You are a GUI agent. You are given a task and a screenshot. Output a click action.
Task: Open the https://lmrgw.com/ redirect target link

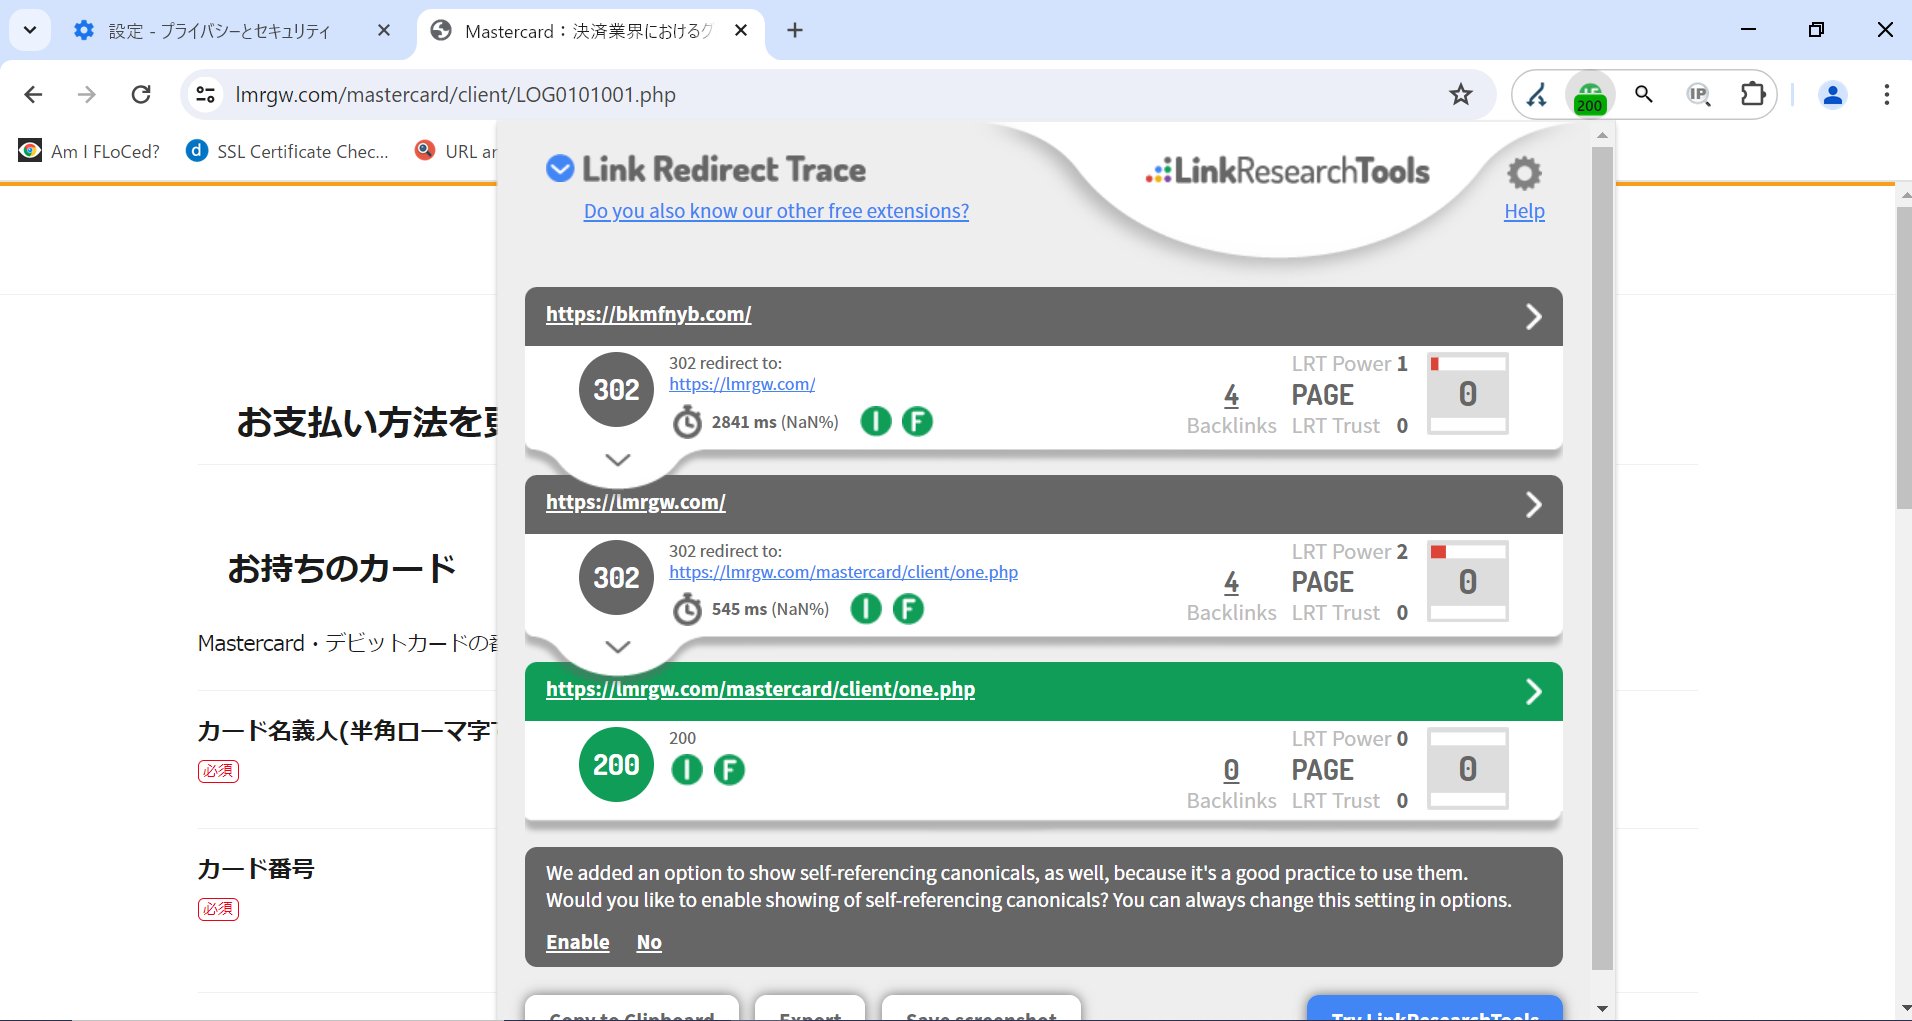pos(742,384)
